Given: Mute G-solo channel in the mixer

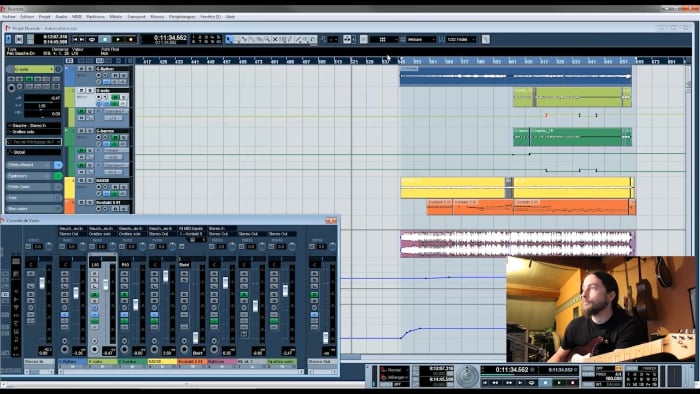Looking at the screenshot, I should (x=95, y=274).
